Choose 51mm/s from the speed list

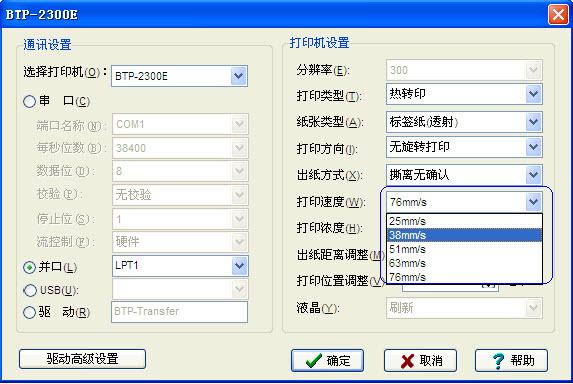[464, 249]
